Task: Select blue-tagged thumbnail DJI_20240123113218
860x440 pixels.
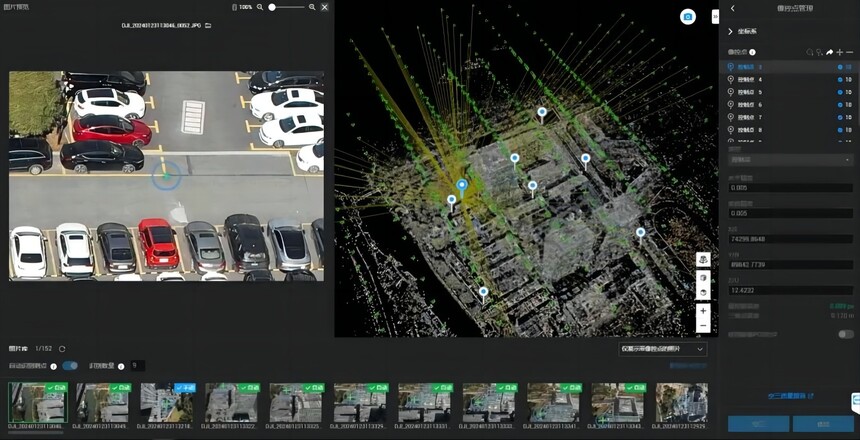Action: coord(168,402)
